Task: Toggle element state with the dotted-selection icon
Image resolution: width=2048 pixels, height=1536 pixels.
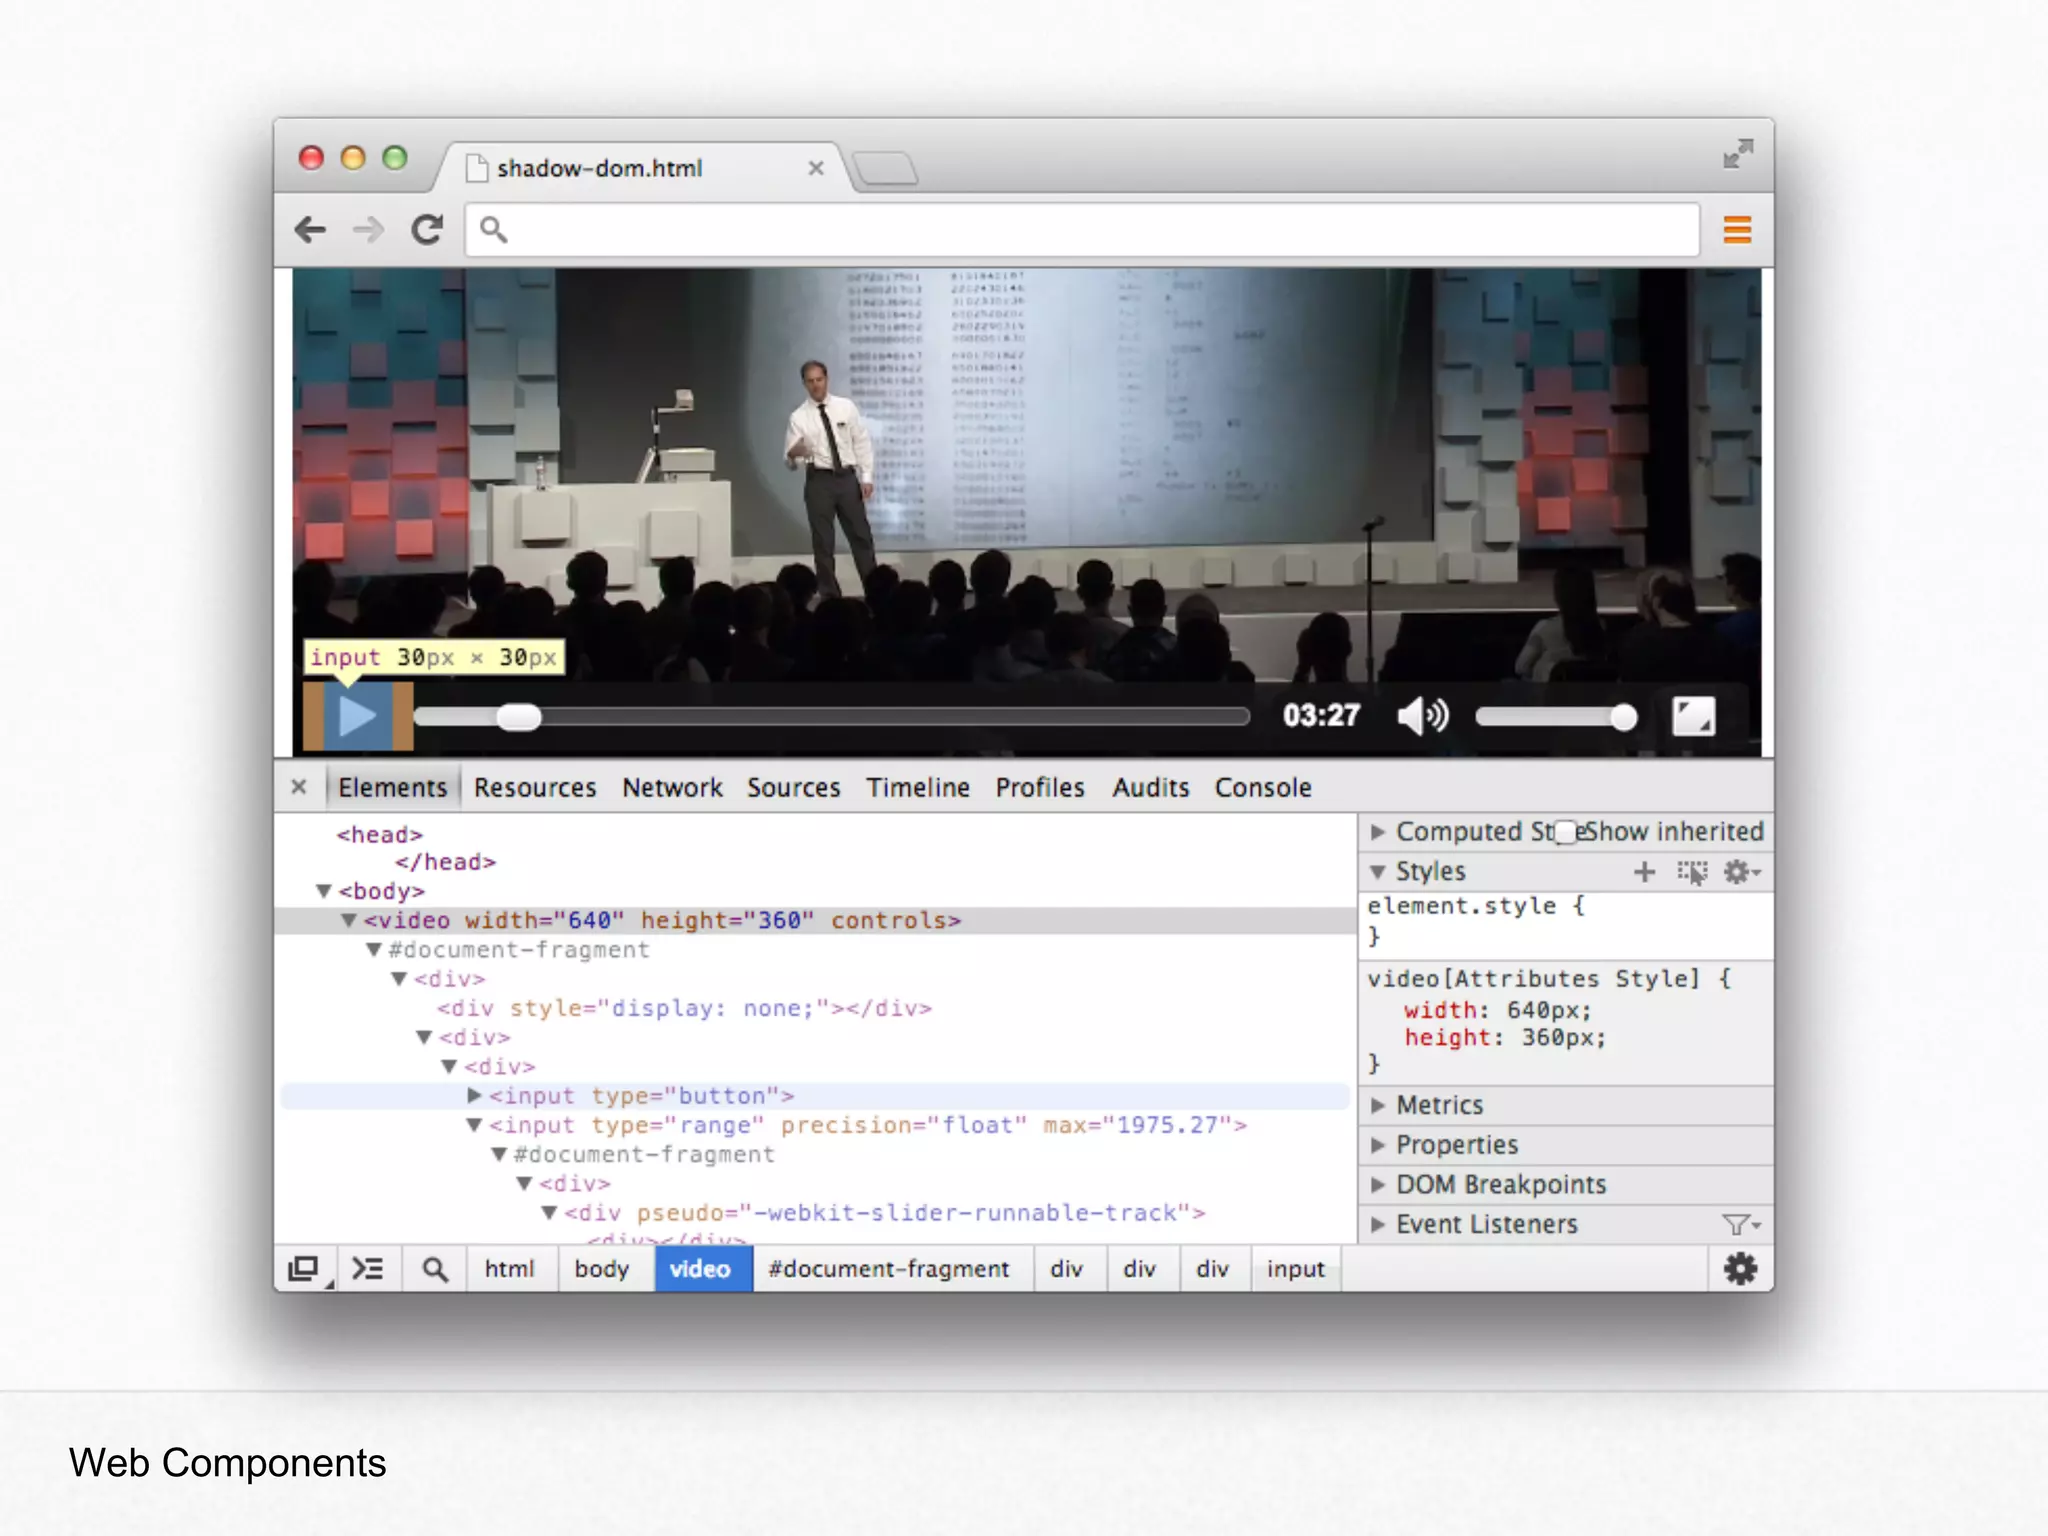Action: [1692, 872]
